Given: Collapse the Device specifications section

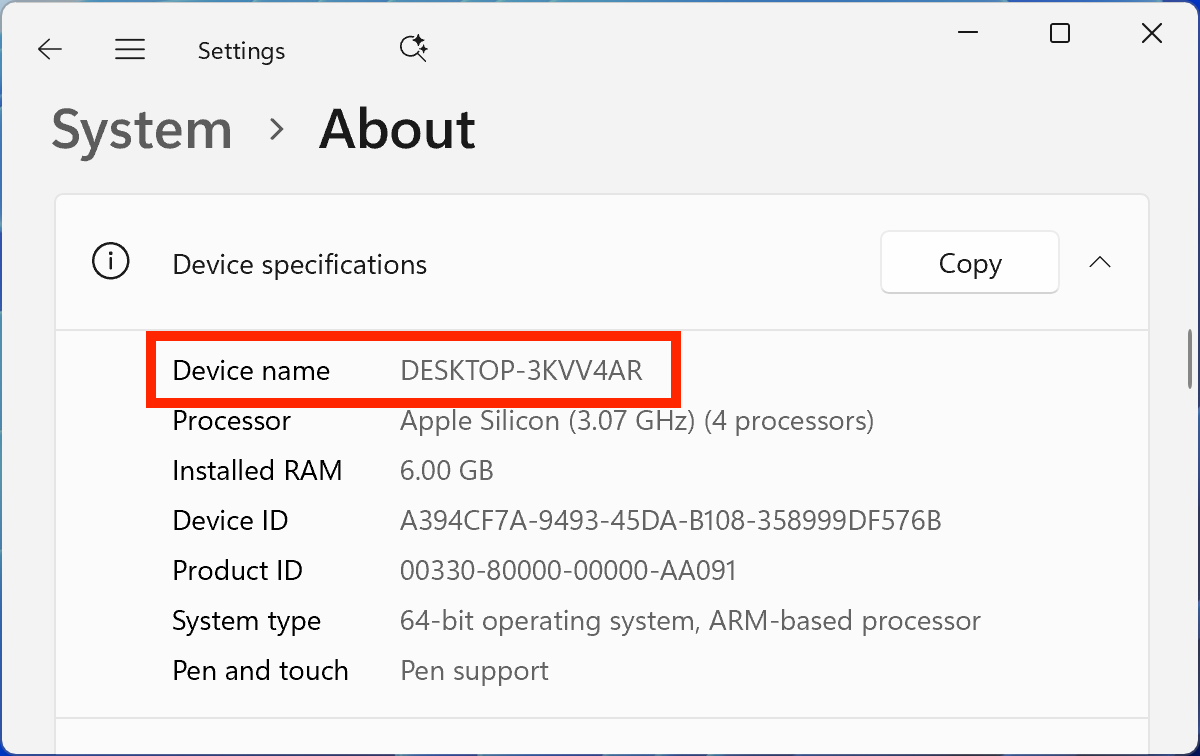Looking at the screenshot, I should coord(1099,263).
